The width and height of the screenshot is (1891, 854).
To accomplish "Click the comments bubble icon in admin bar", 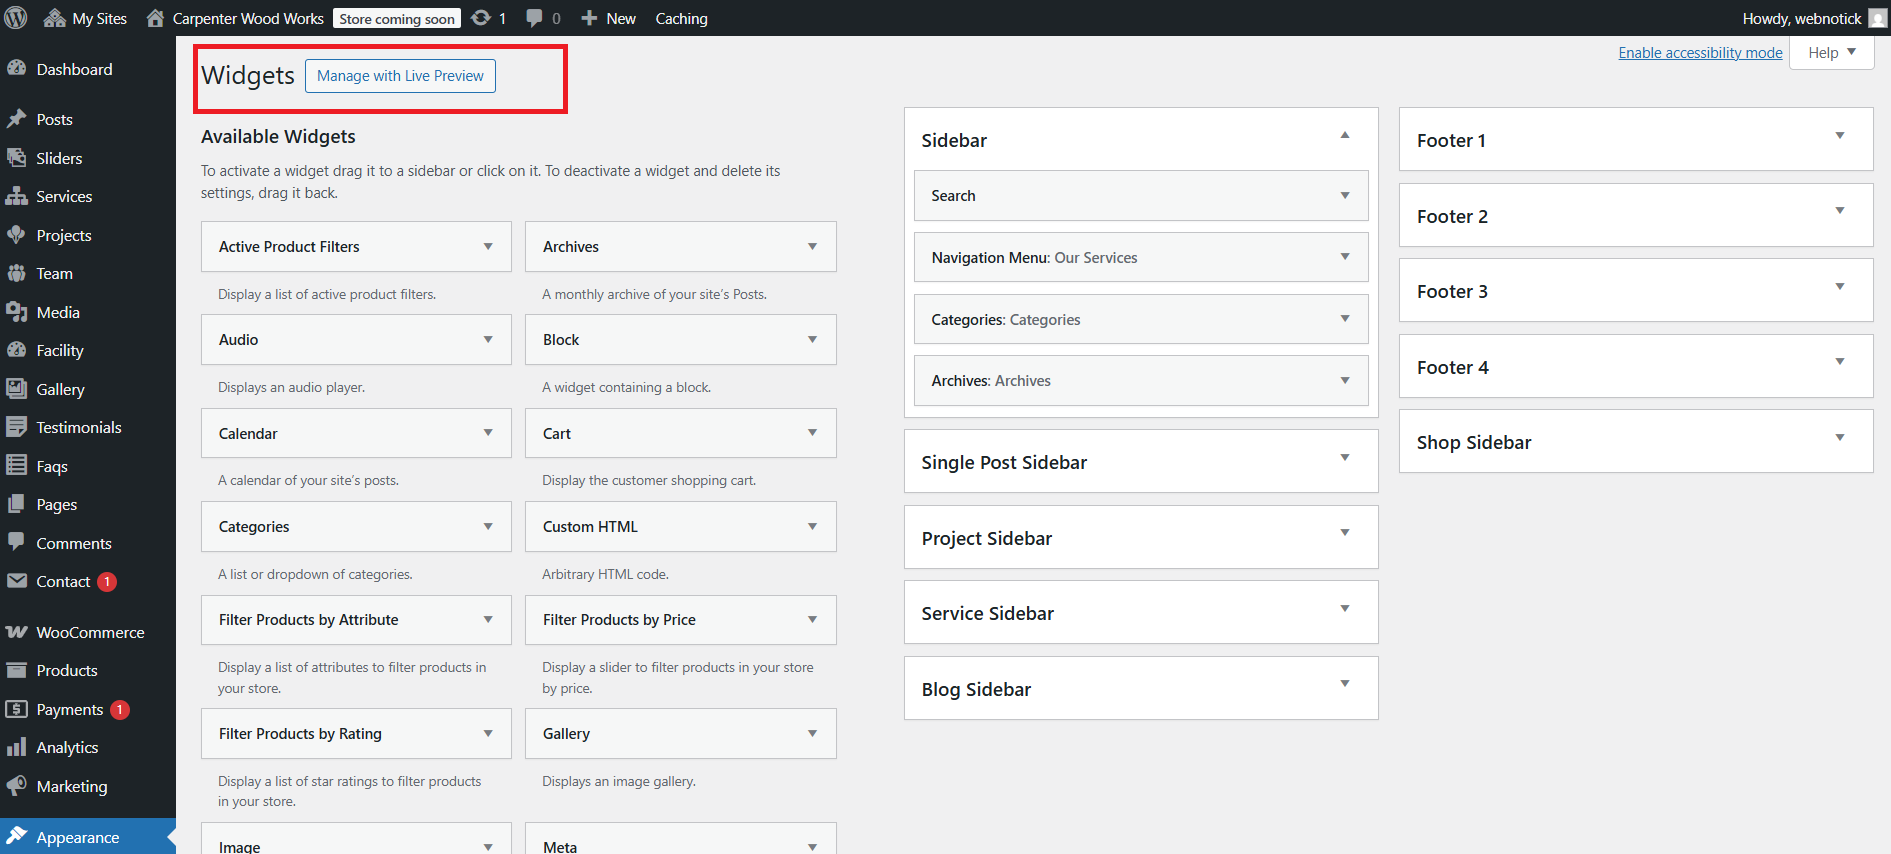I will [535, 18].
